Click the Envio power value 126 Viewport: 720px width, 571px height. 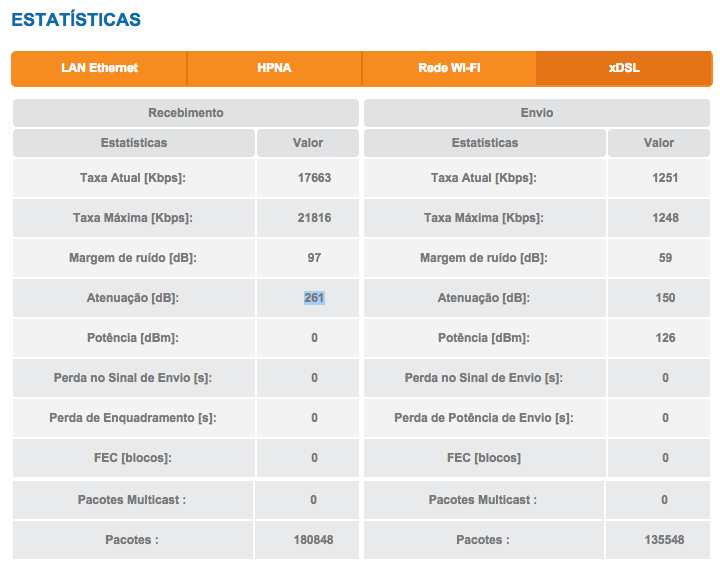click(665, 338)
